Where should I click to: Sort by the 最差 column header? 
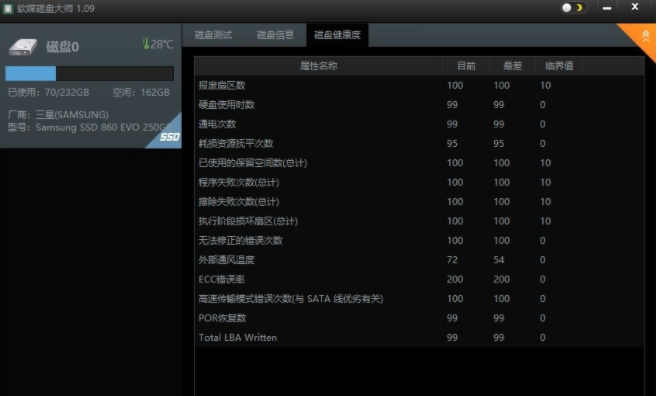[x=512, y=66]
